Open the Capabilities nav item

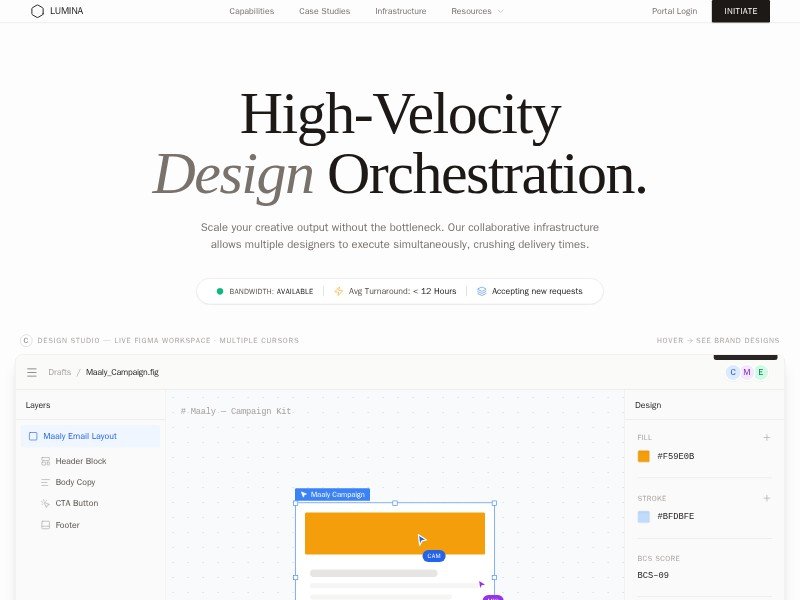(x=251, y=11)
